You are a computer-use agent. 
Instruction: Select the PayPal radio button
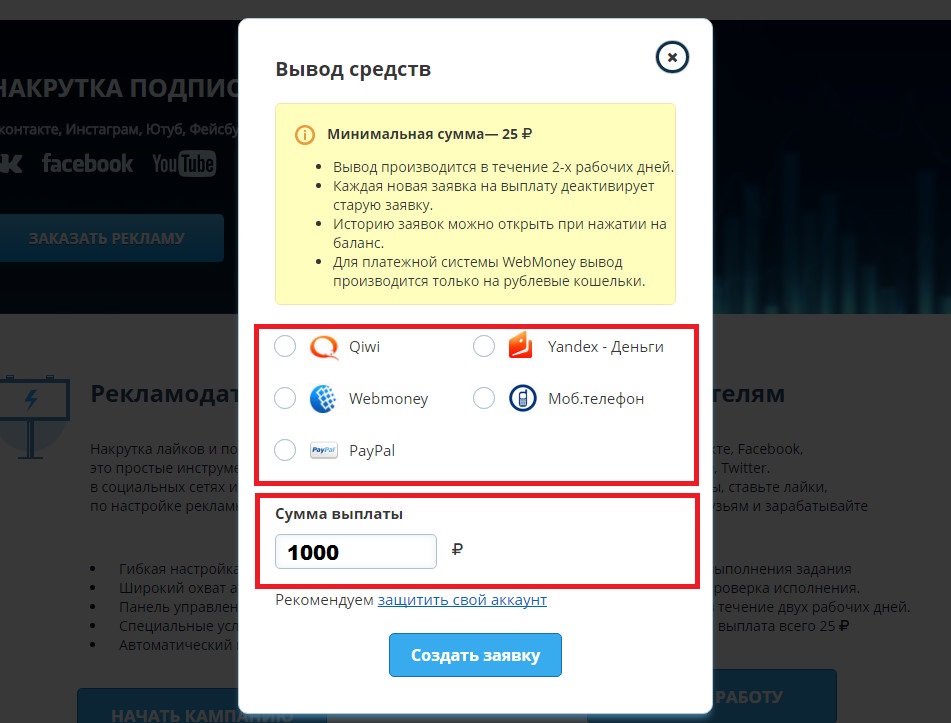[285, 450]
